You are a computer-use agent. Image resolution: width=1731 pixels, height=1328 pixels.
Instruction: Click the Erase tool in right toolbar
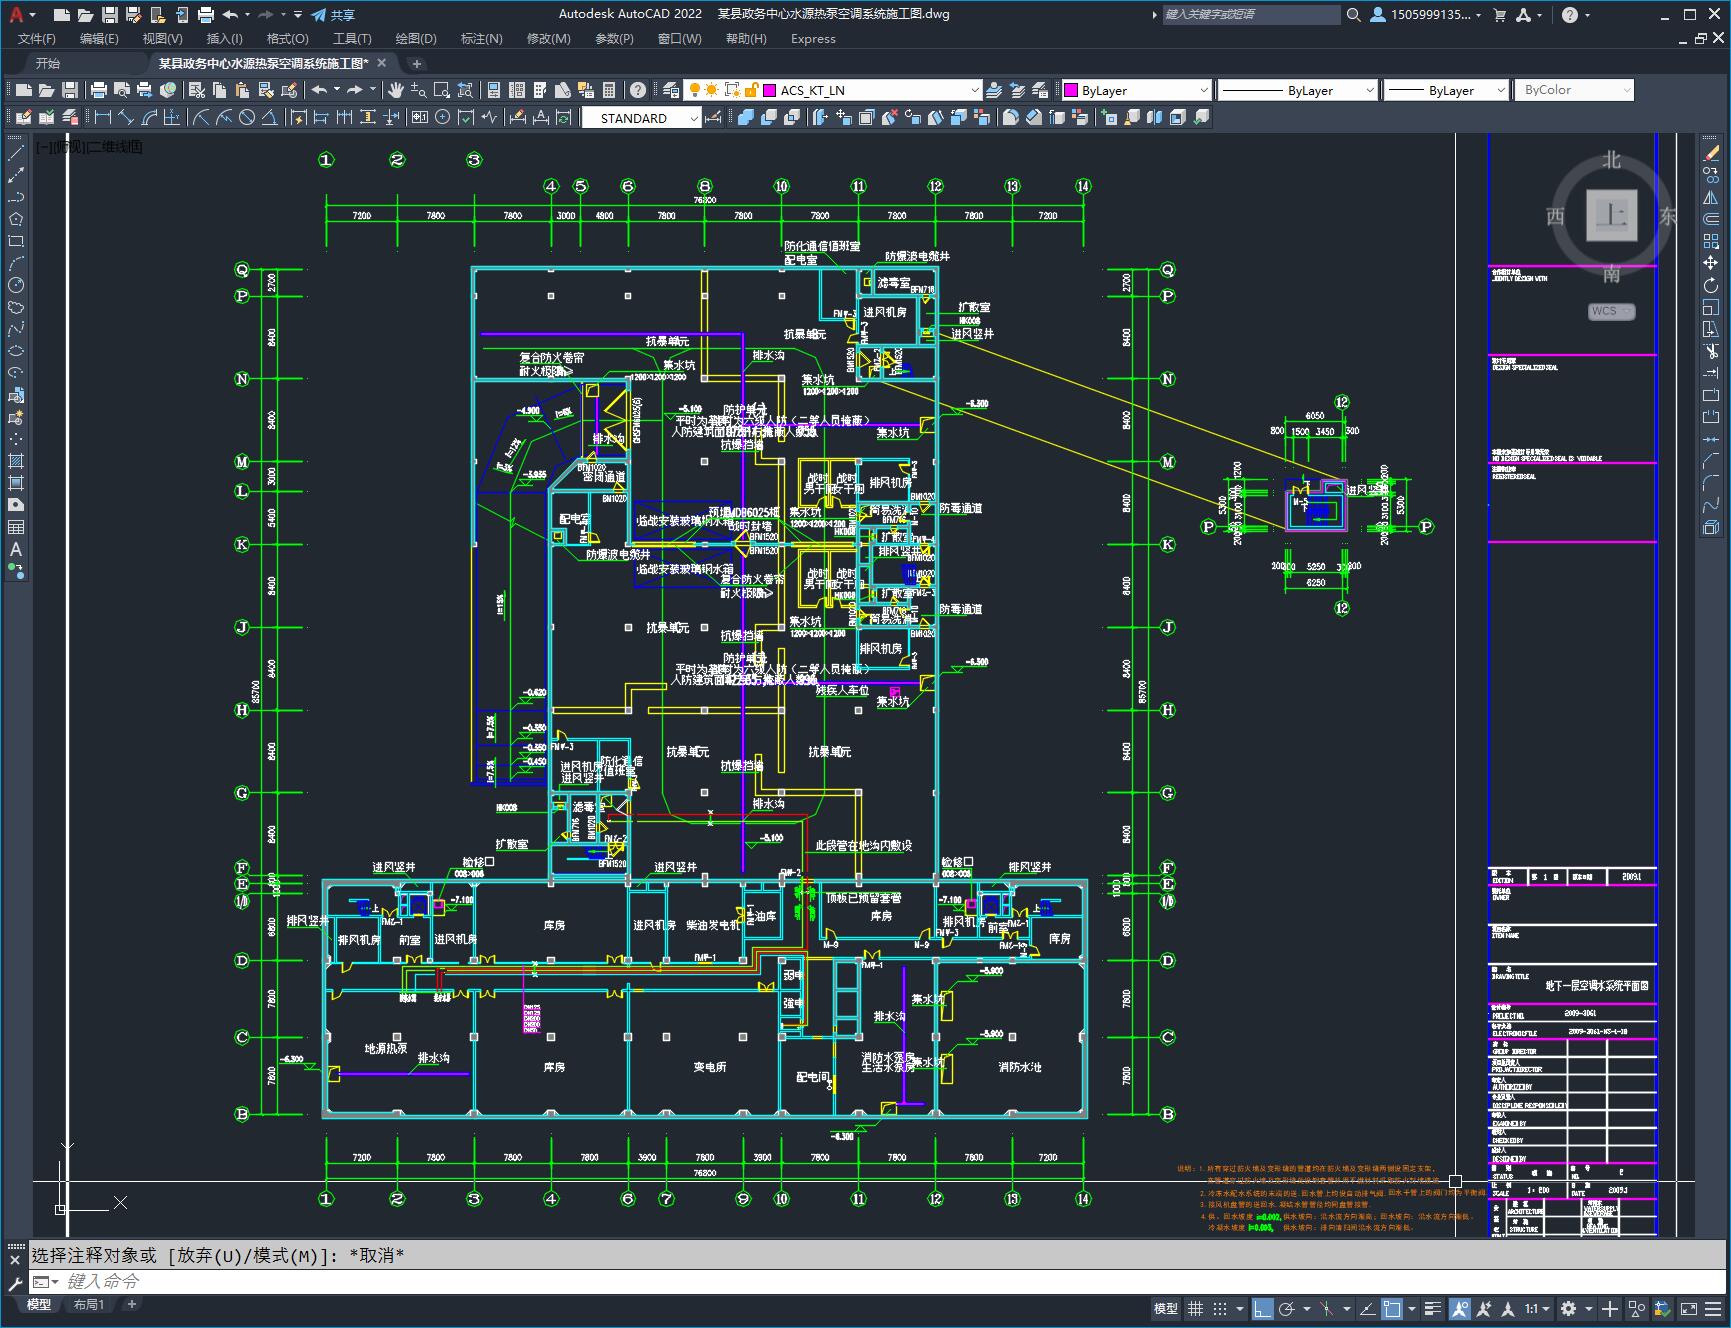point(1711,153)
